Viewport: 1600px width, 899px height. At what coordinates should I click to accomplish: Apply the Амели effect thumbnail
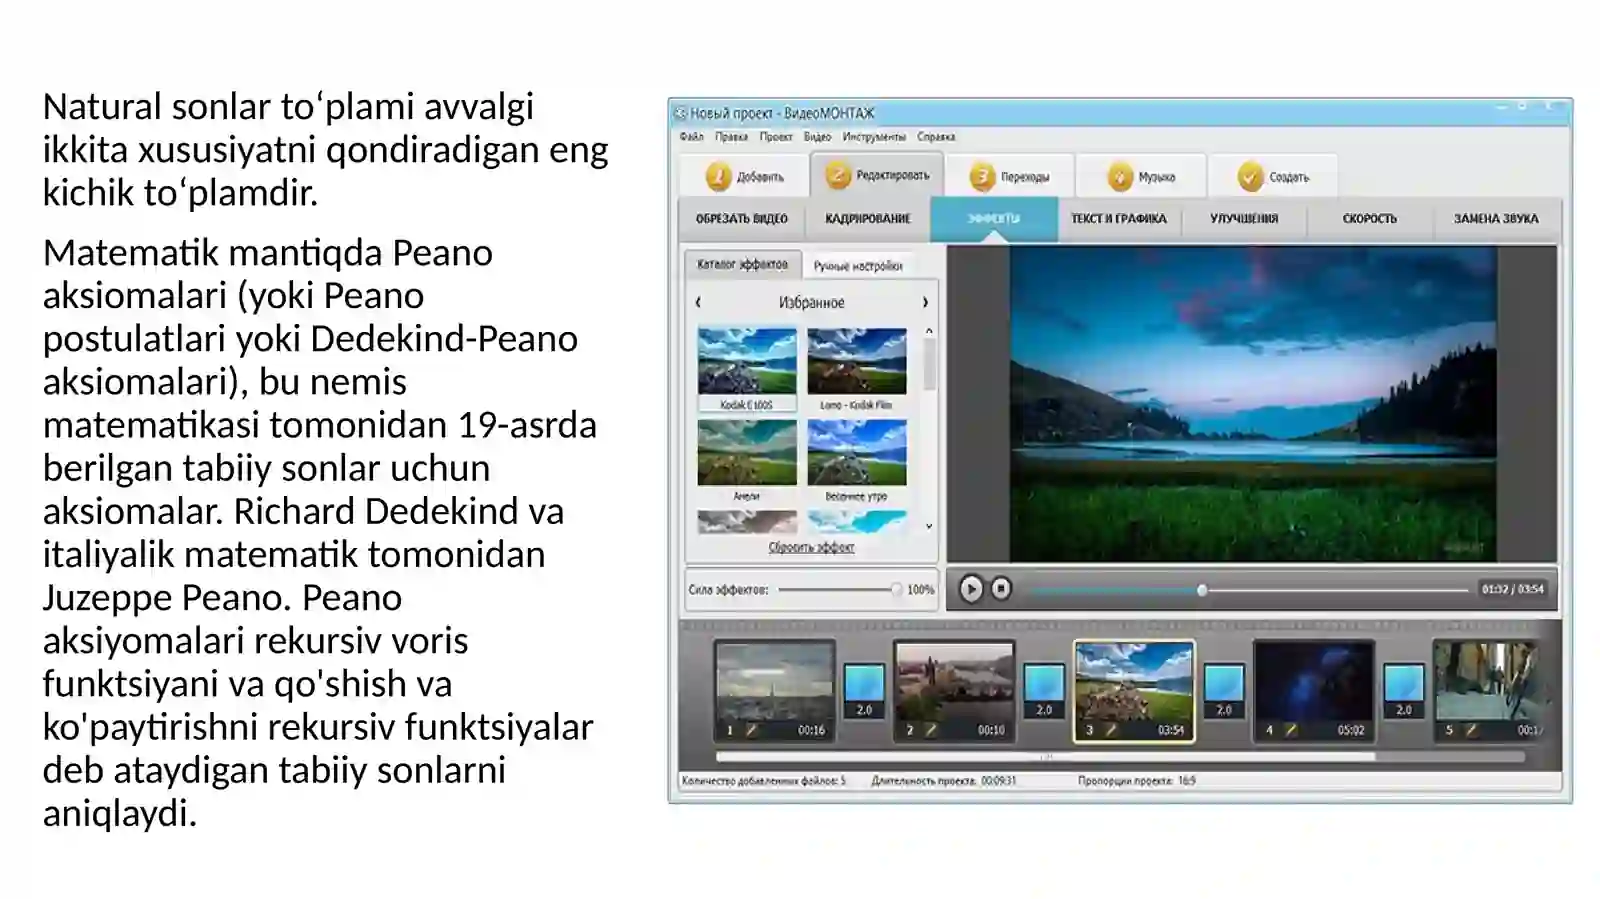click(747, 452)
